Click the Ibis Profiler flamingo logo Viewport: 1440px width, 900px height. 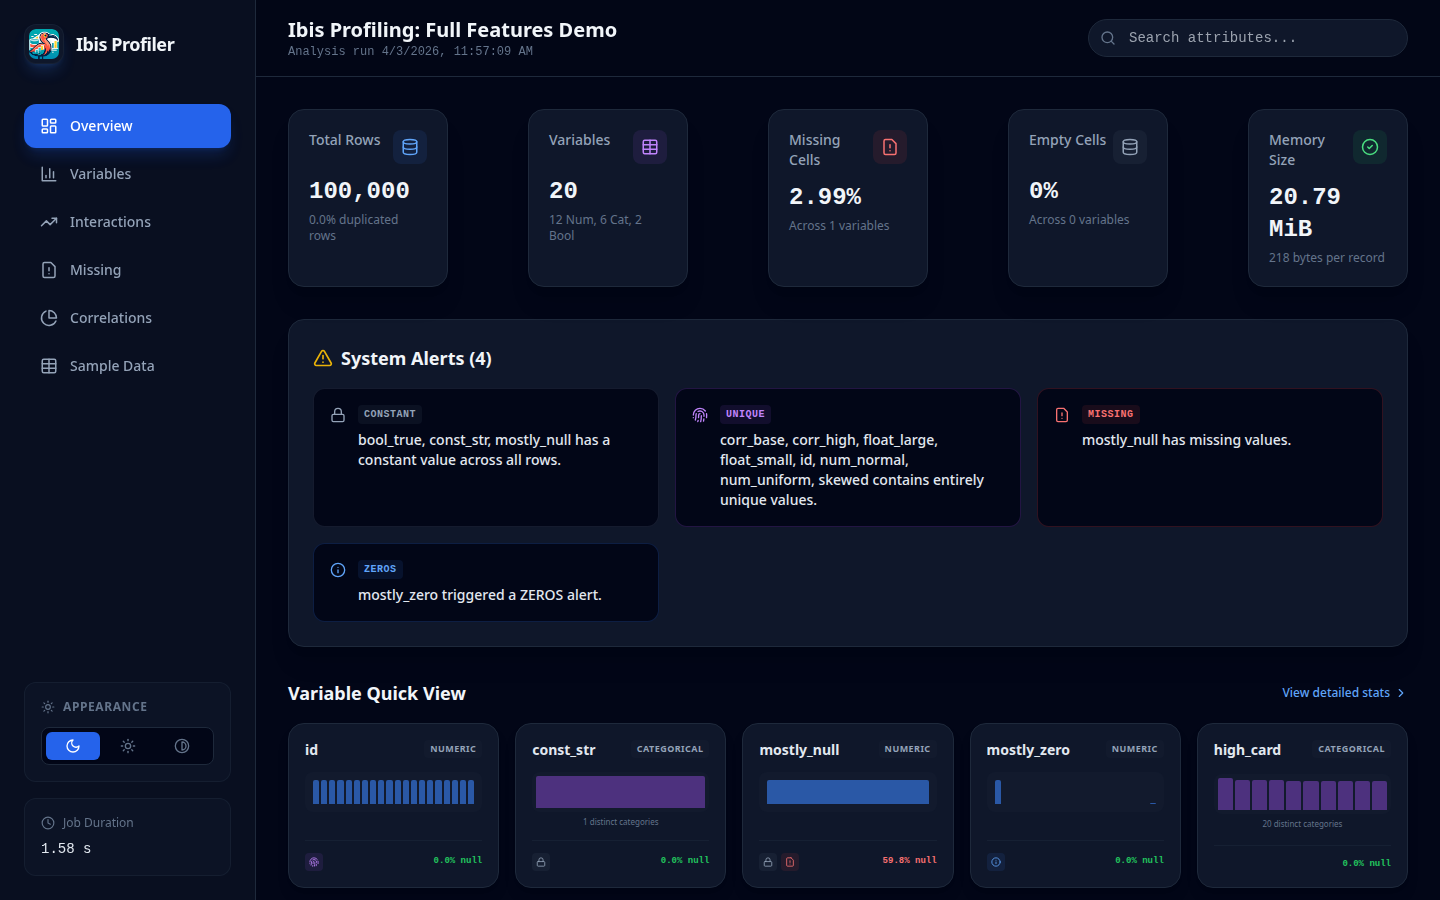click(42, 44)
